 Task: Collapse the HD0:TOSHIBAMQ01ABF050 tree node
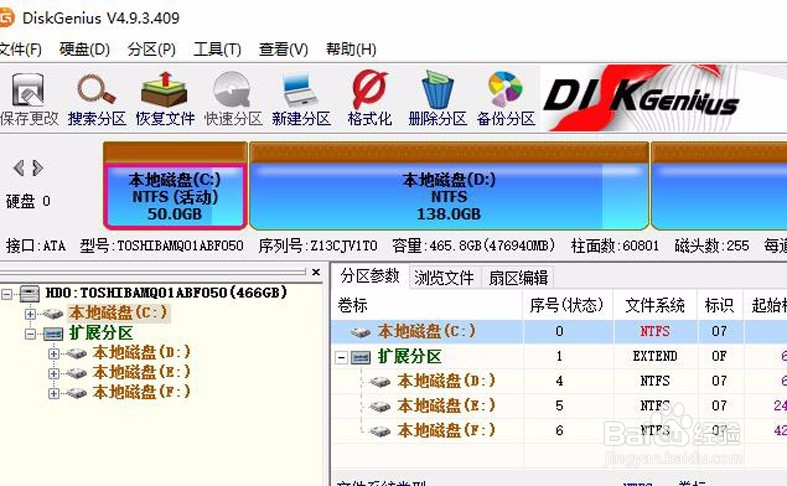click(7, 294)
